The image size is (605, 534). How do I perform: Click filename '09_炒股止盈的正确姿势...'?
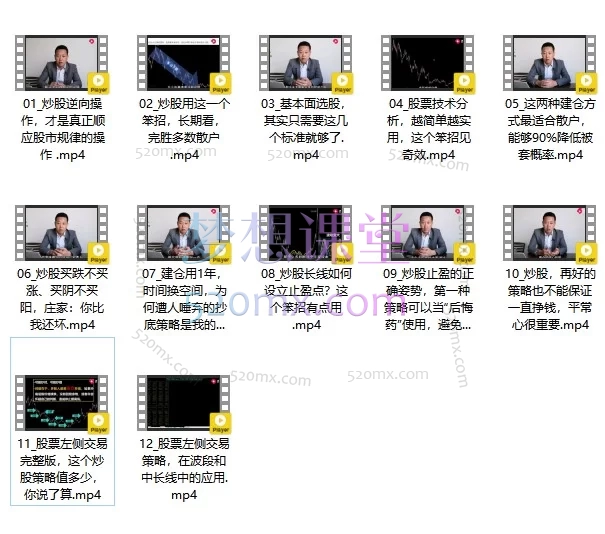click(x=428, y=299)
